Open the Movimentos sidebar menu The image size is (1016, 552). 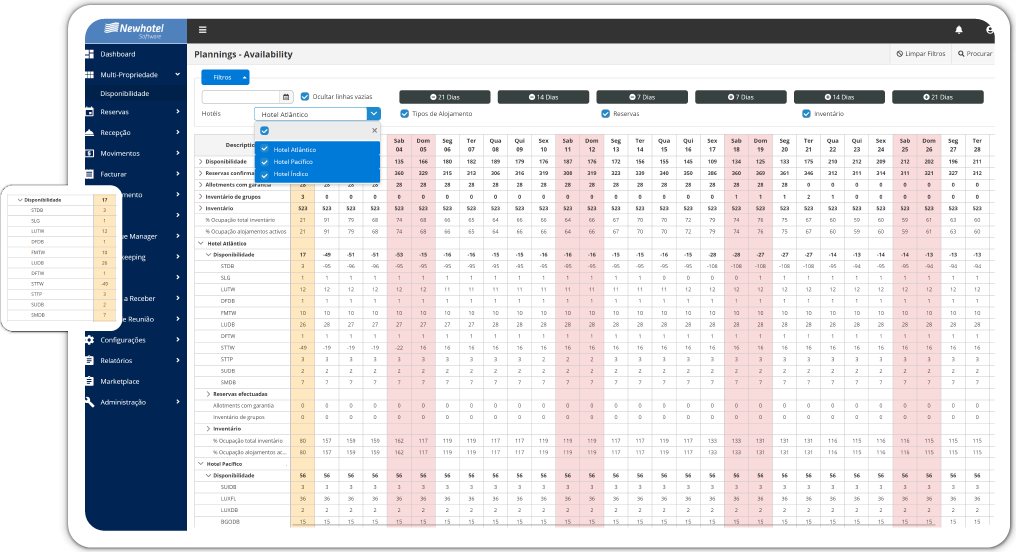coord(120,154)
